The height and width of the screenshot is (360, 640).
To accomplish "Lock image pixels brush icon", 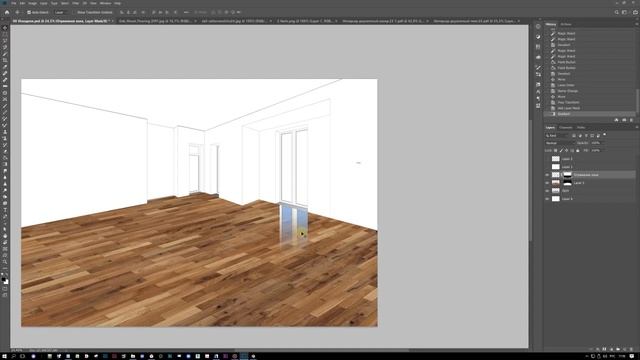I will click(x=561, y=151).
